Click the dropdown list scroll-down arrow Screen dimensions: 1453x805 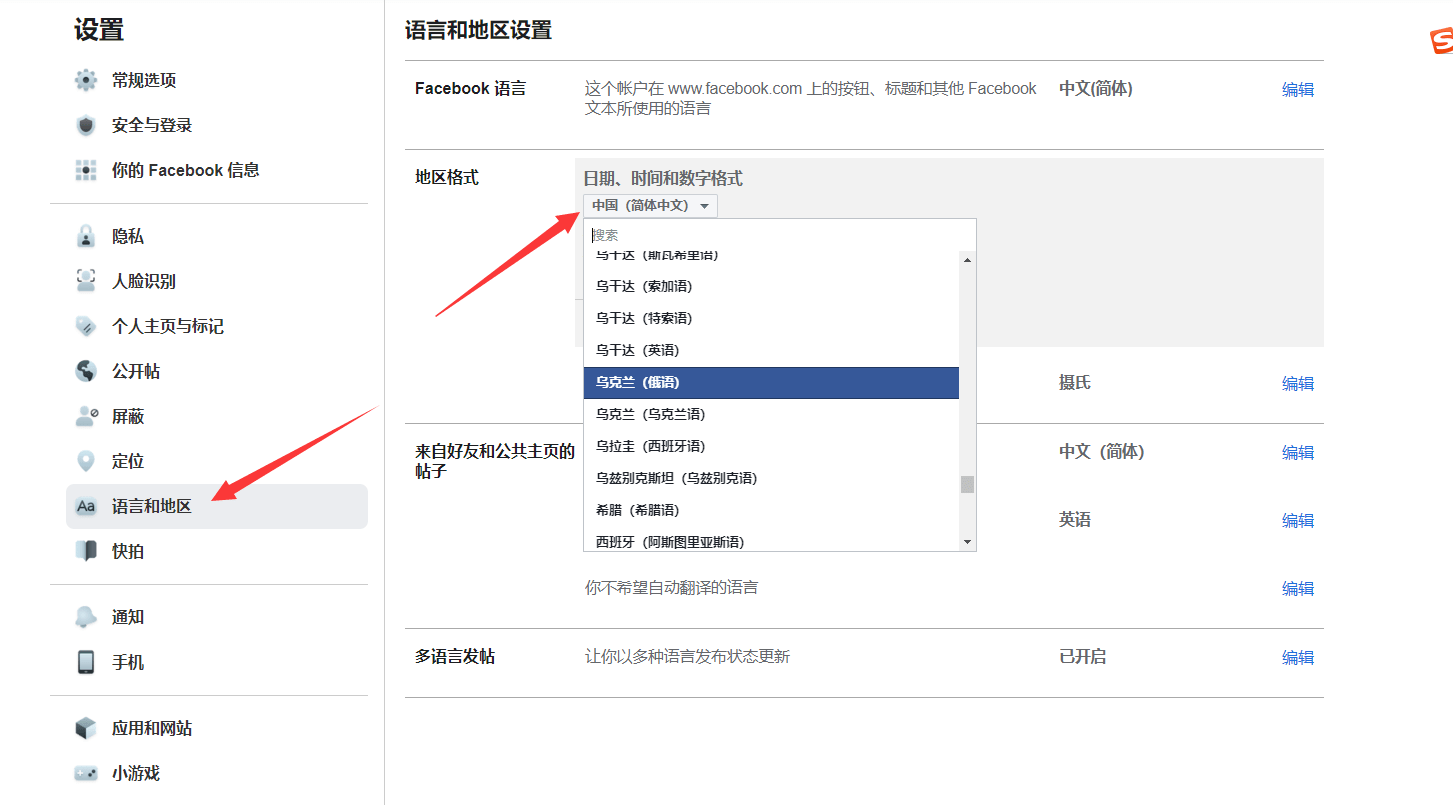pos(967,542)
